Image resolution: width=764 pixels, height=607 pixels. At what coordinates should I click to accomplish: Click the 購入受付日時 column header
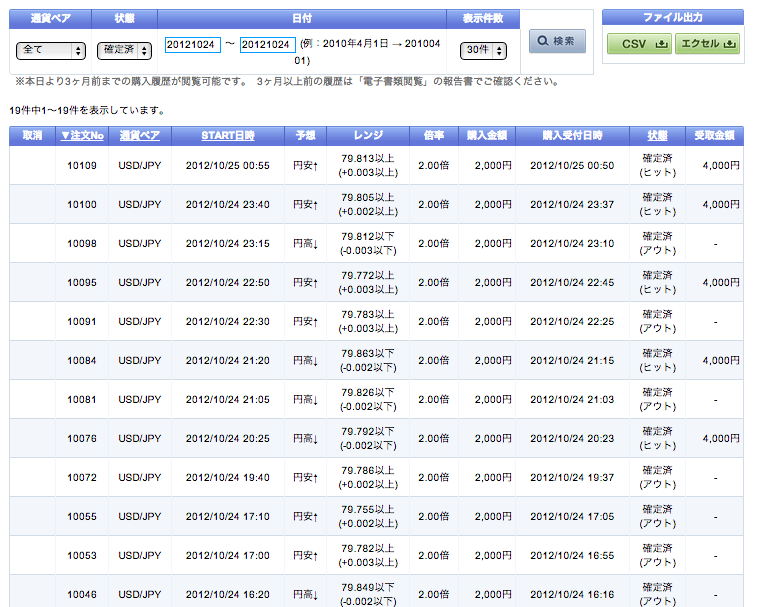point(572,135)
